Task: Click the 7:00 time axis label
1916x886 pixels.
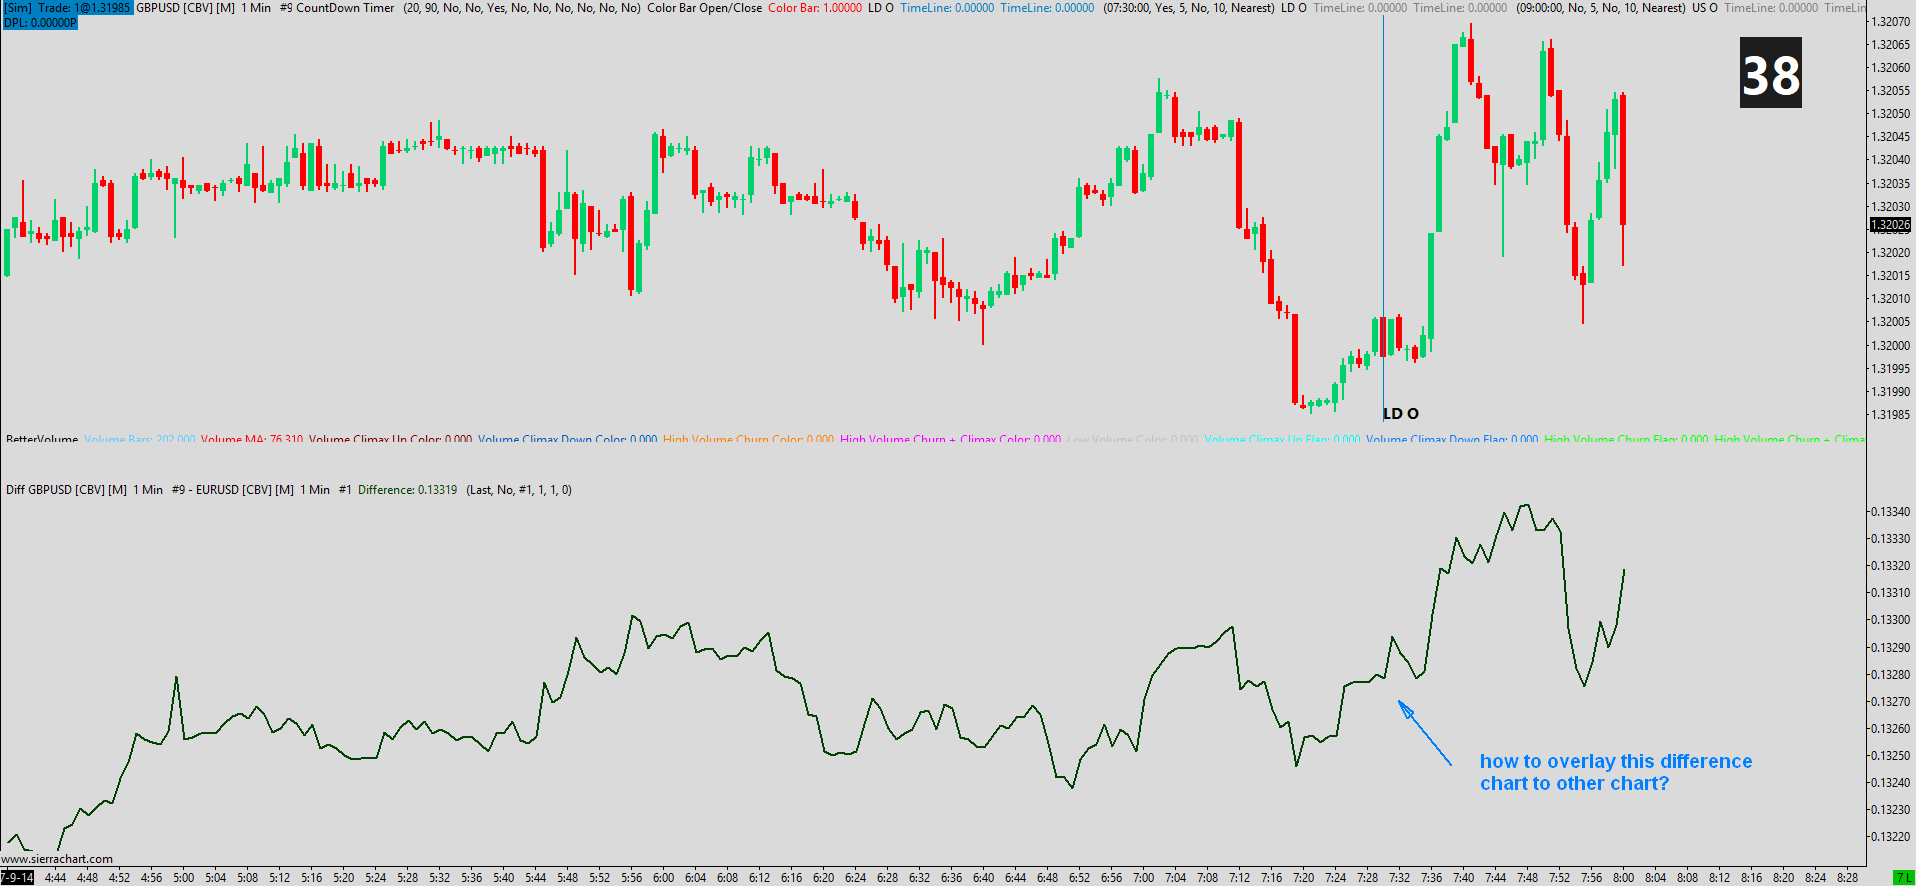Action: click(x=1144, y=878)
